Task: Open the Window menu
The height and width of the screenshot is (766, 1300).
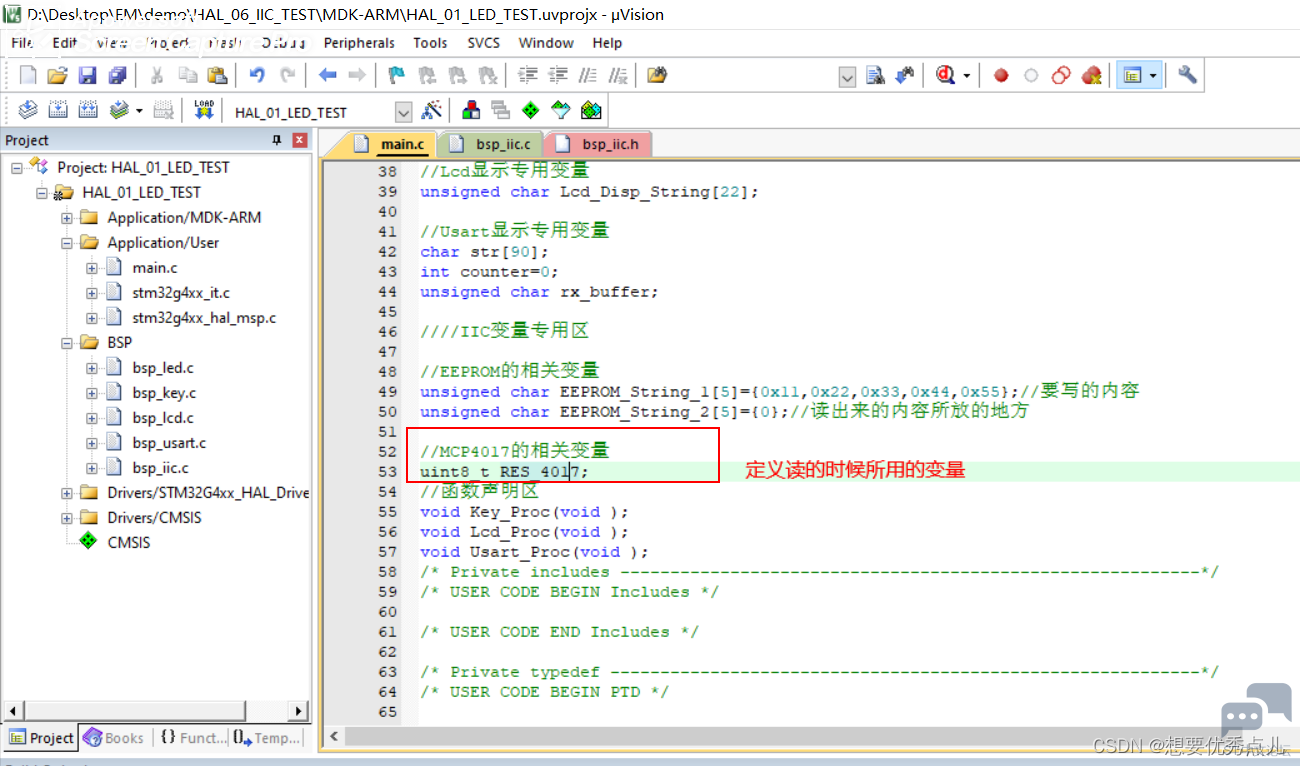Action: click(546, 43)
